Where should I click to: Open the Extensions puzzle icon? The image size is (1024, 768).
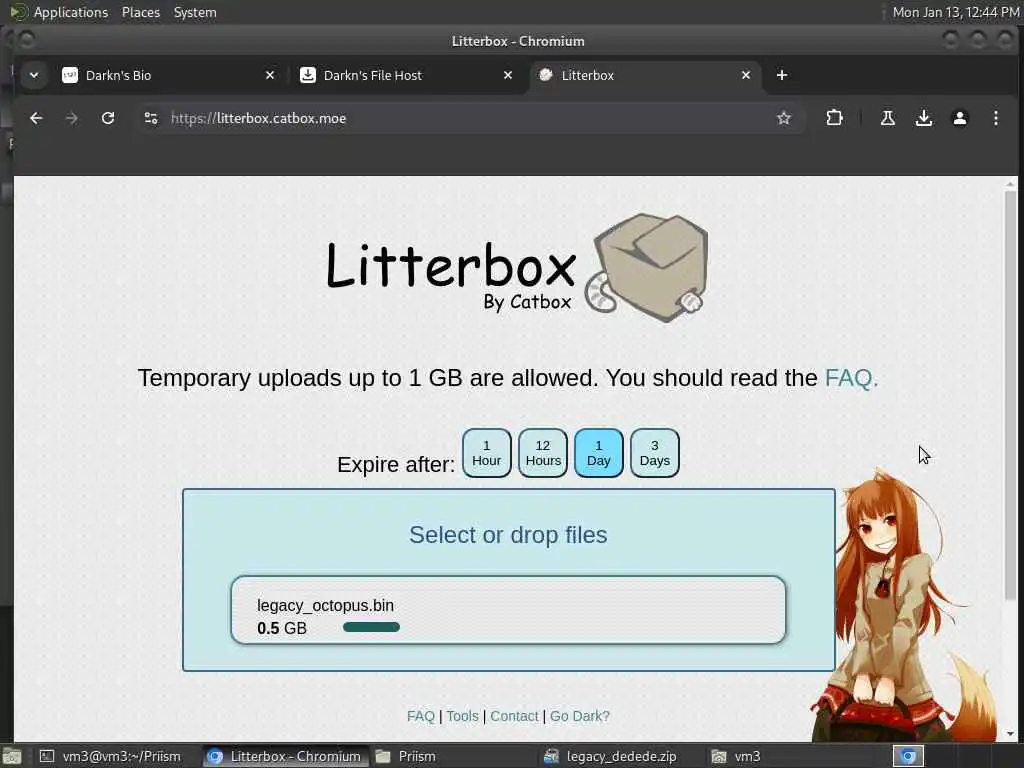(834, 118)
